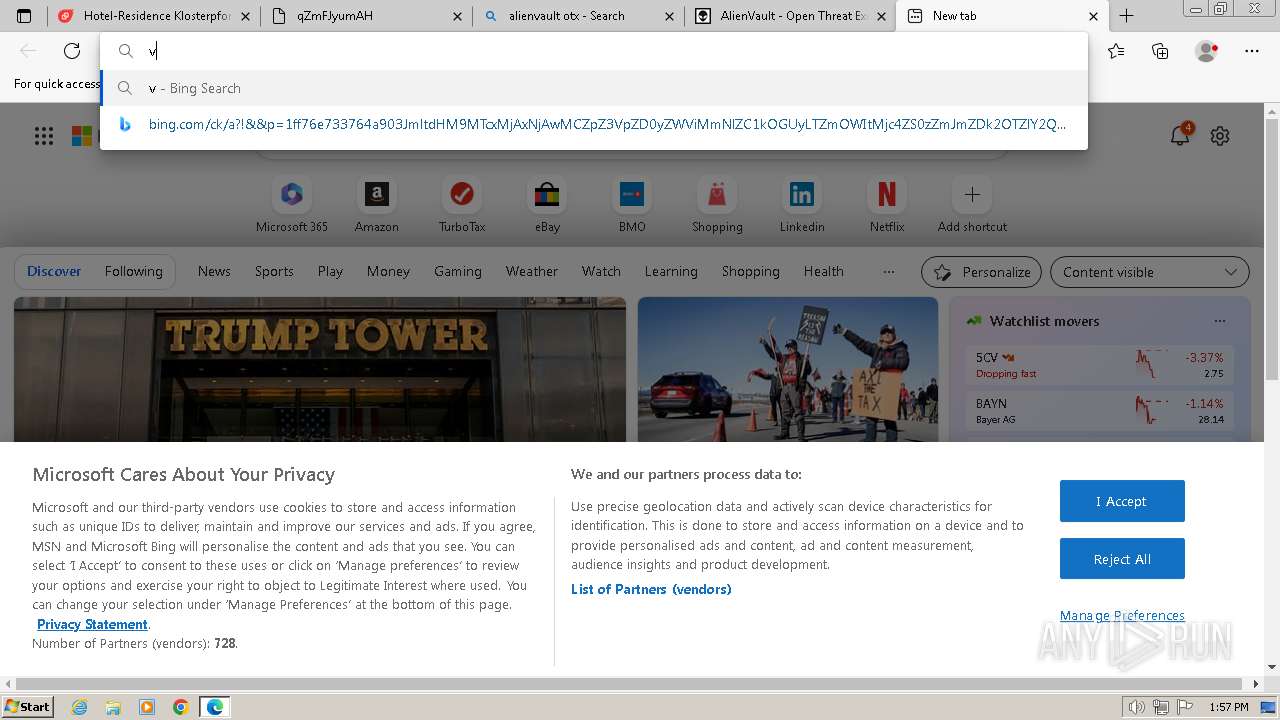Open the Health category
This screenshot has height=720, width=1280.
[x=823, y=271]
